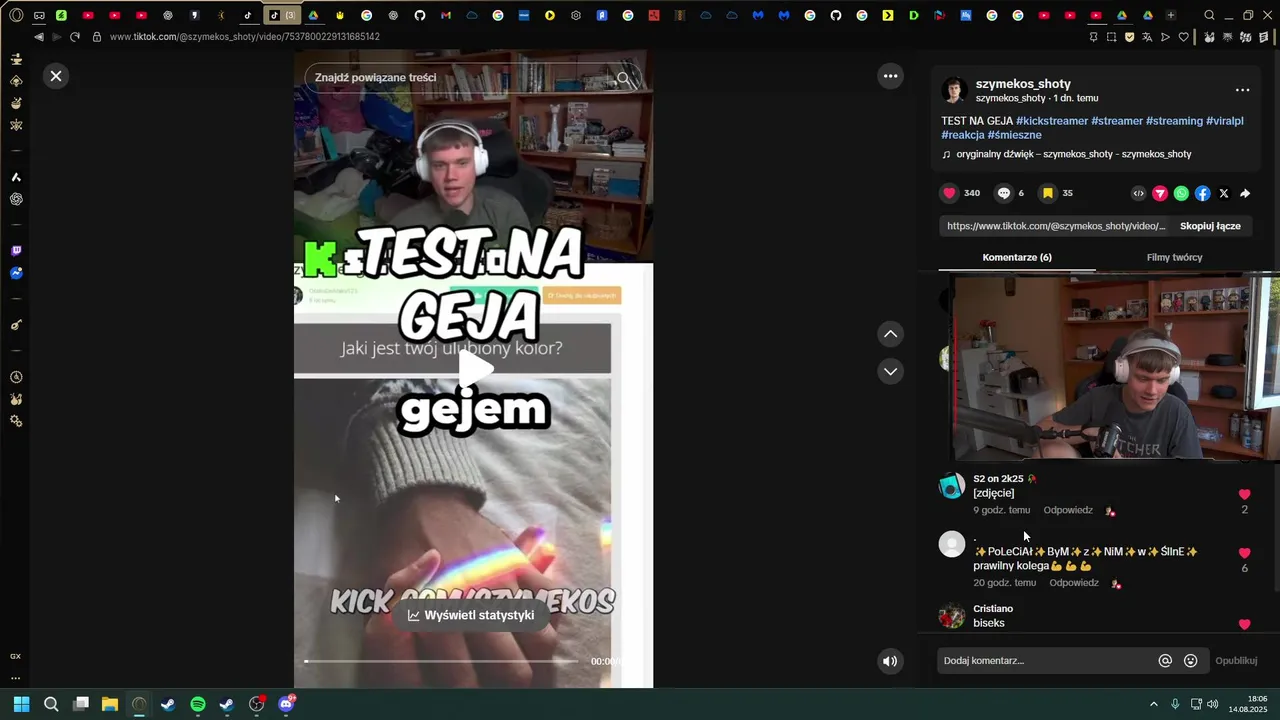This screenshot has height=720, width=1280.
Task: Open Twitch in the browser sidebar
Action: pyautogui.click(x=16, y=251)
